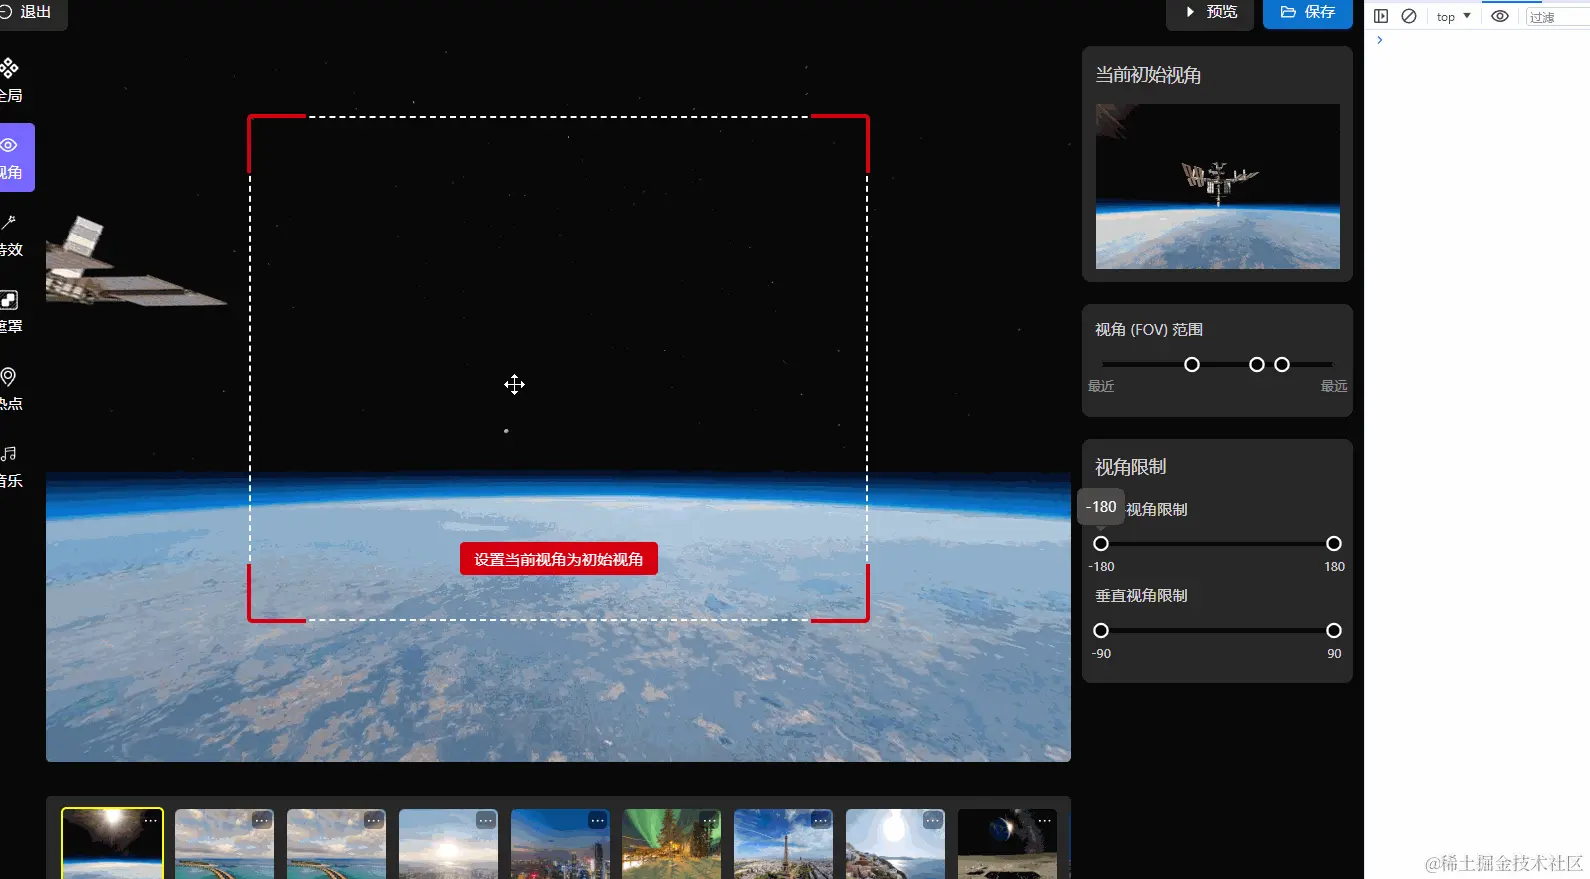The height and width of the screenshot is (879, 1590).
Task: Click the -180 handle of horizontal 视角限制 slider
Action: click(x=1101, y=544)
